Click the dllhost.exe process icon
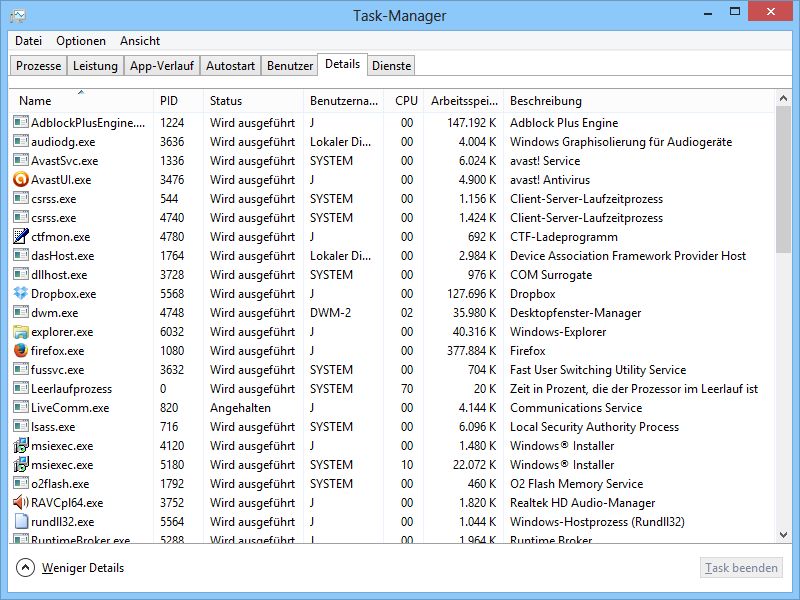The height and width of the screenshot is (600, 800). pos(20,274)
